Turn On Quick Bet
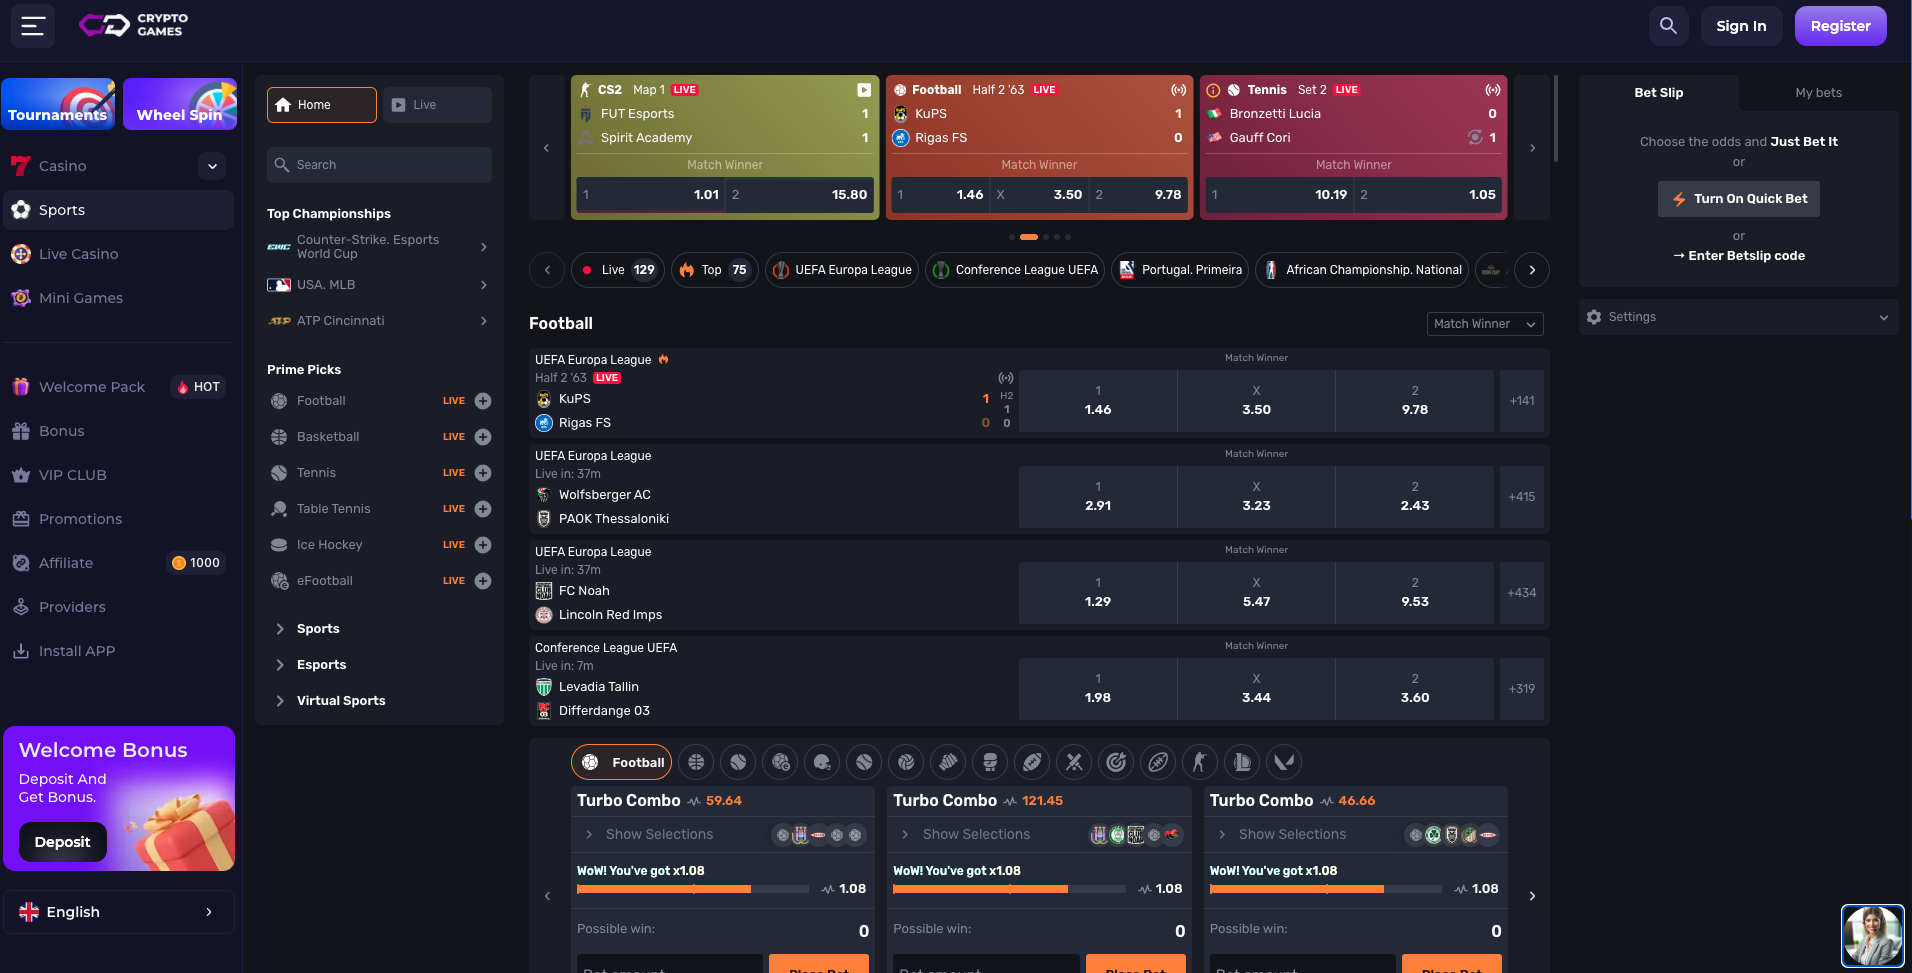 coord(1739,199)
